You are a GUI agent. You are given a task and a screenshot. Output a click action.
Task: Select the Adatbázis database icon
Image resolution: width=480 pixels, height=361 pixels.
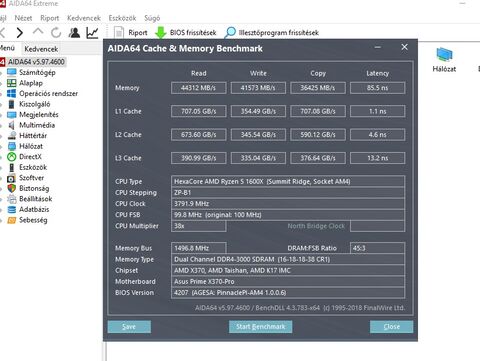pyautogui.click(x=12, y=209)
